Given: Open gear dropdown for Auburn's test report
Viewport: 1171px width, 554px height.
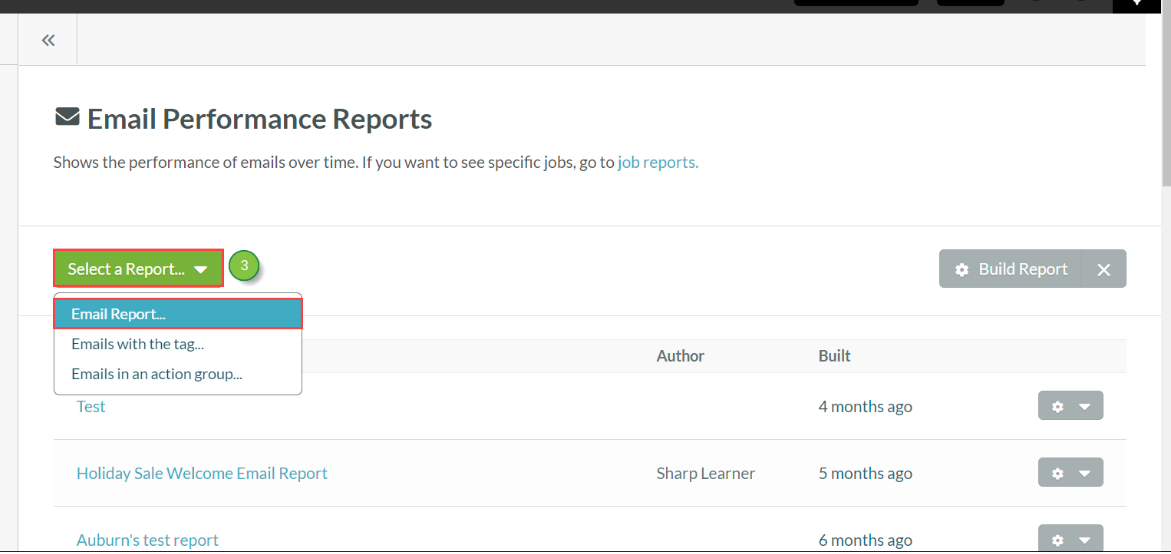Looking at the screenshot, I should pyautogui.click(x=1070, y=538).
